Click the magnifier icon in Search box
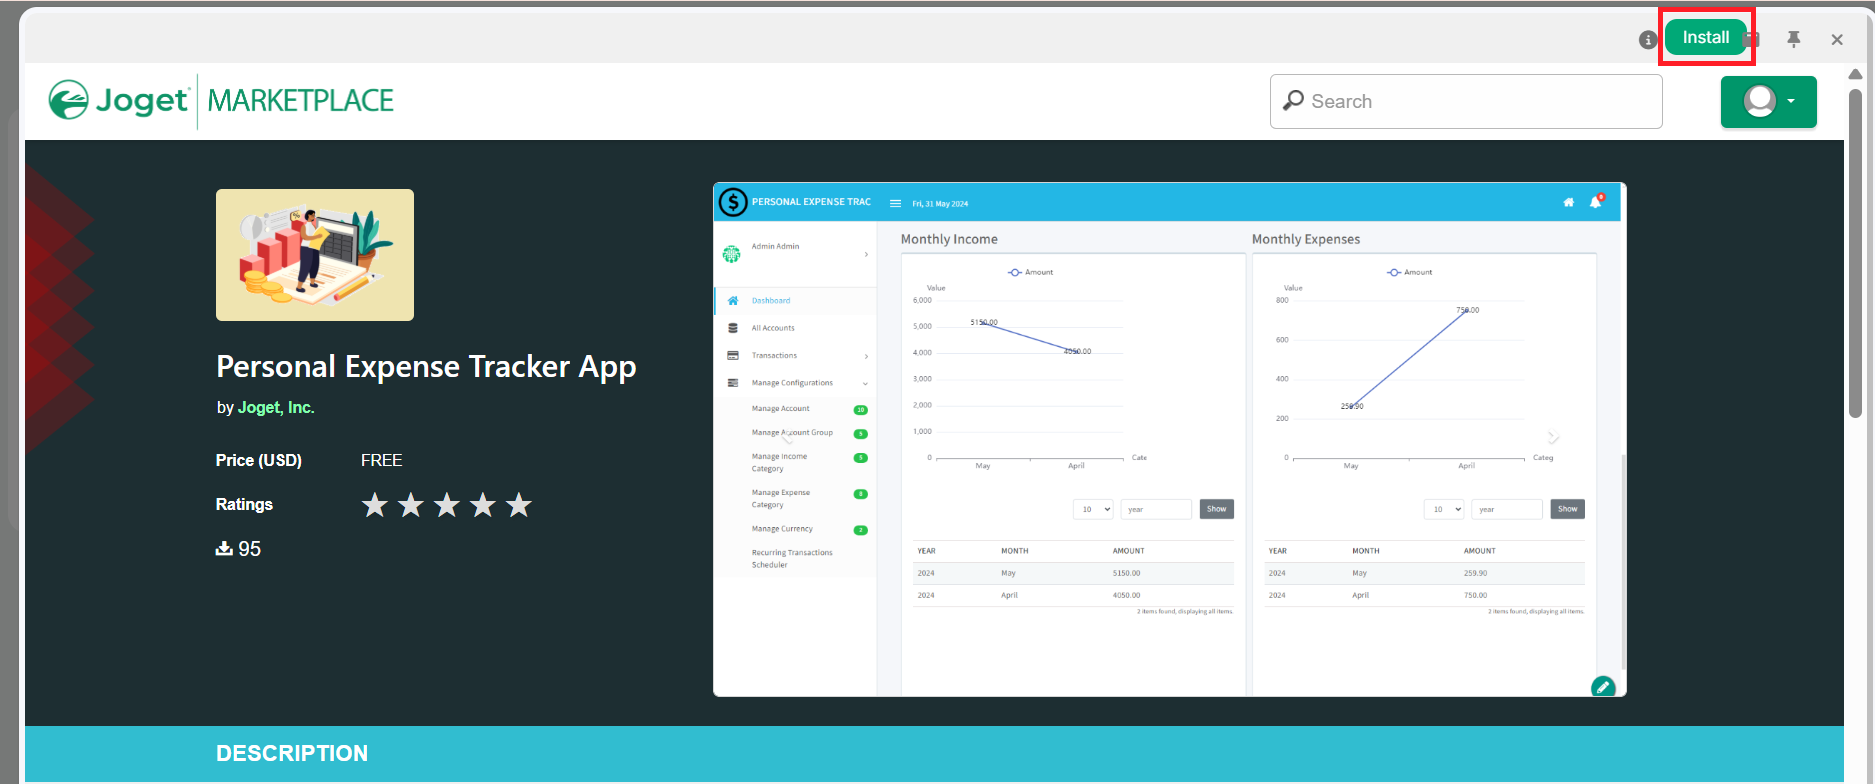1875x784 pixels. (1293, 101)
